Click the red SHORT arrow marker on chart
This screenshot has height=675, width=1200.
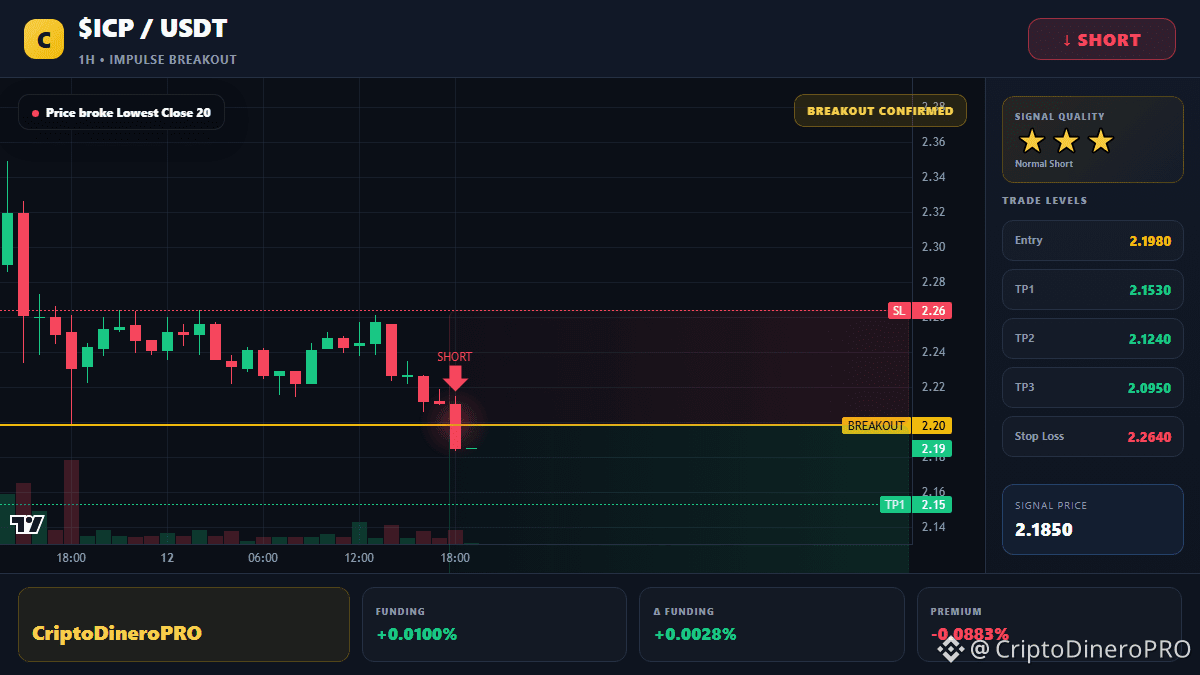click(x=455, y=377)
